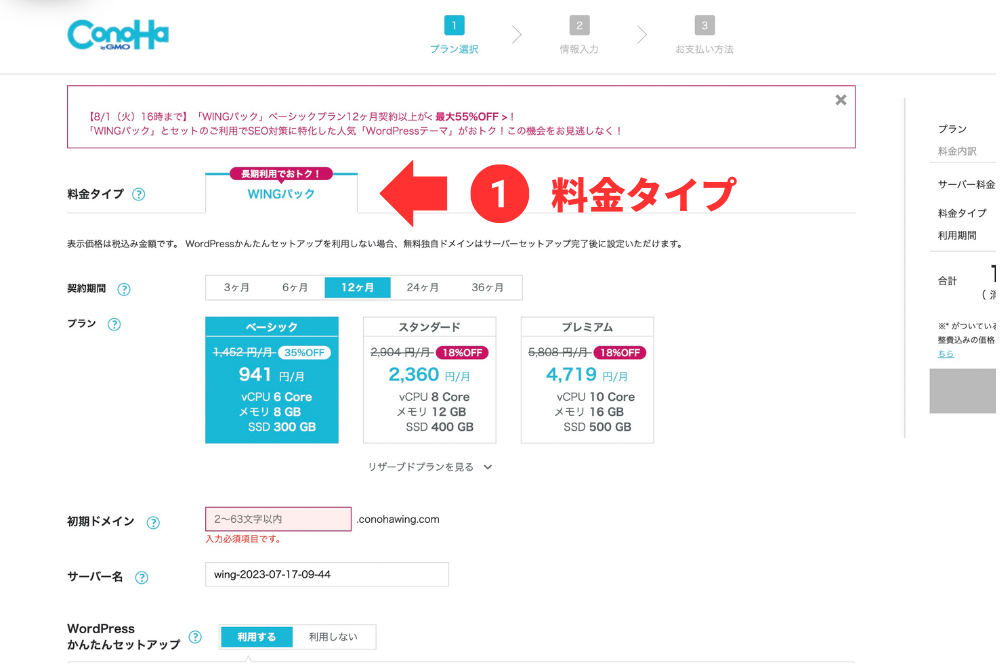Choose 6ヶ月 contract period

coord(295,288)
